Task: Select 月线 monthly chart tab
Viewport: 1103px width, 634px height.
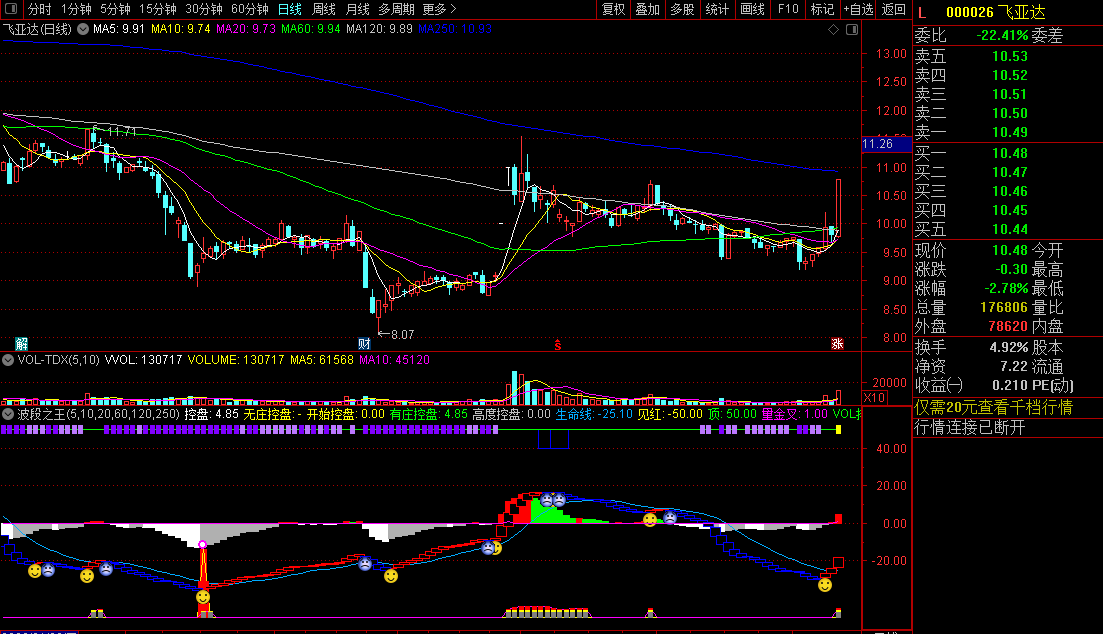Action: (357, 9)
